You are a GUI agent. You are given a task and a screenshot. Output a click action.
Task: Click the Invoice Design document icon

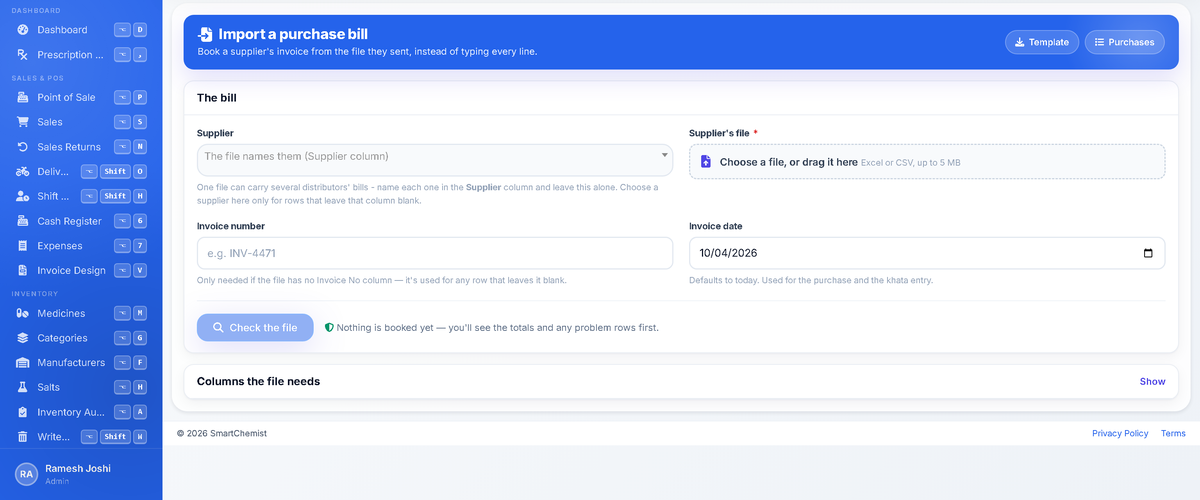point(23,270)
